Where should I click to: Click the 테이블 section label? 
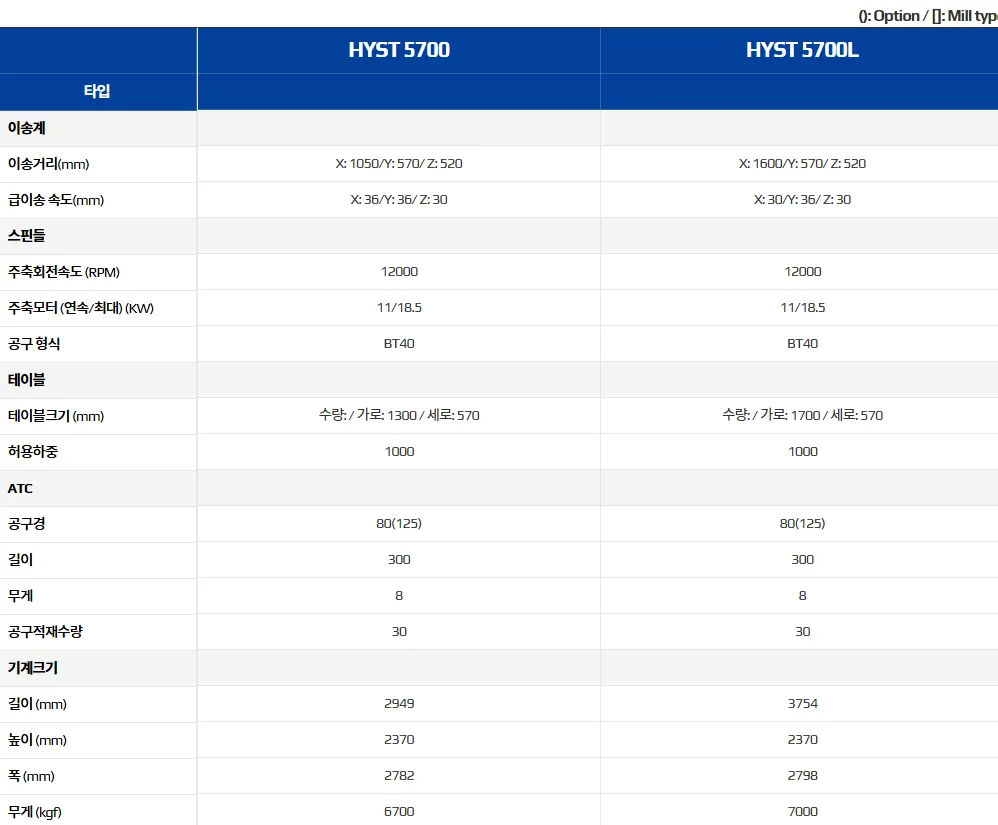[27, 380]
